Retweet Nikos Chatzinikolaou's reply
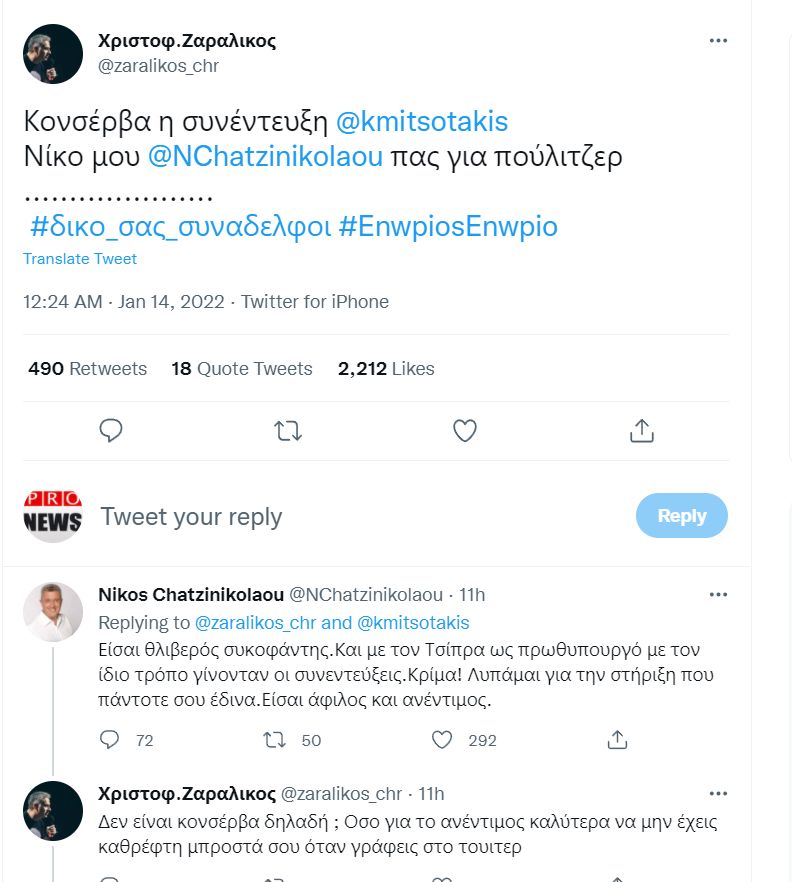 tap(273, 740)
